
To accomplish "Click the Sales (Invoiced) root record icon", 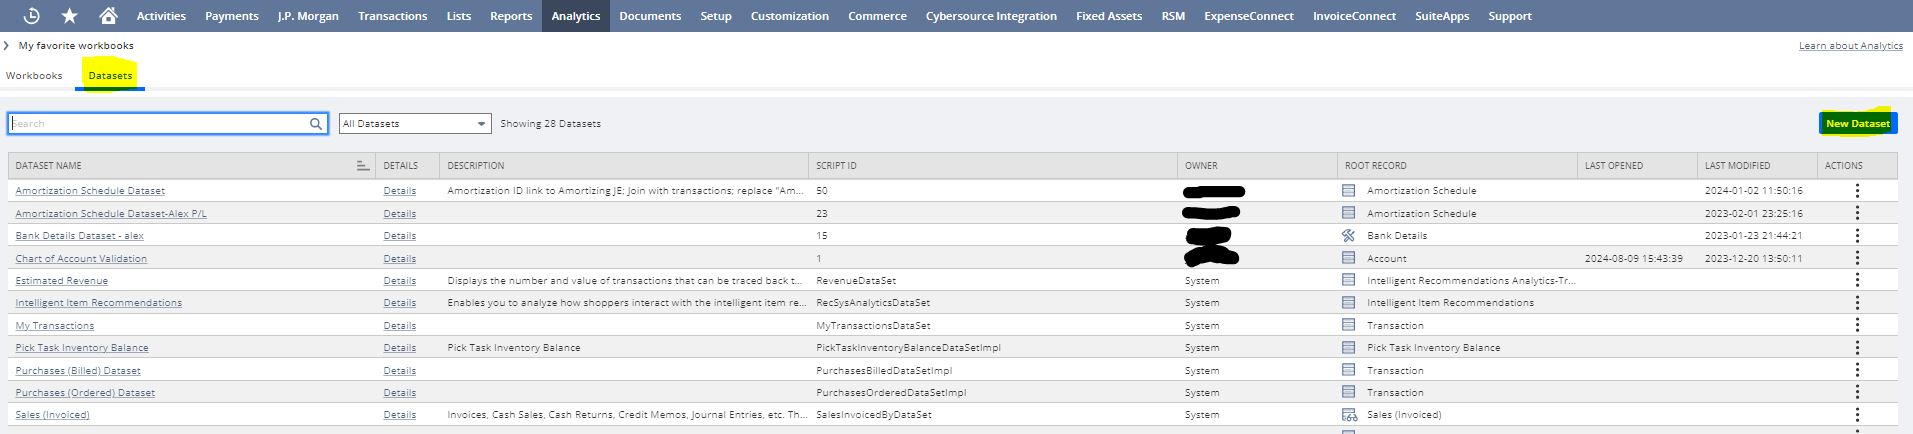I will pyautogui.click(x=1349, y=415).
